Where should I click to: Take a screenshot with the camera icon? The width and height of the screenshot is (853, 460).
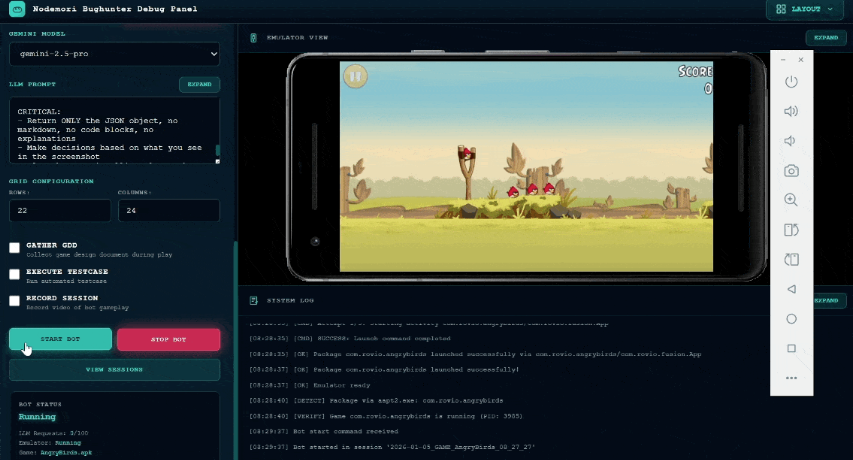point(791,171)
